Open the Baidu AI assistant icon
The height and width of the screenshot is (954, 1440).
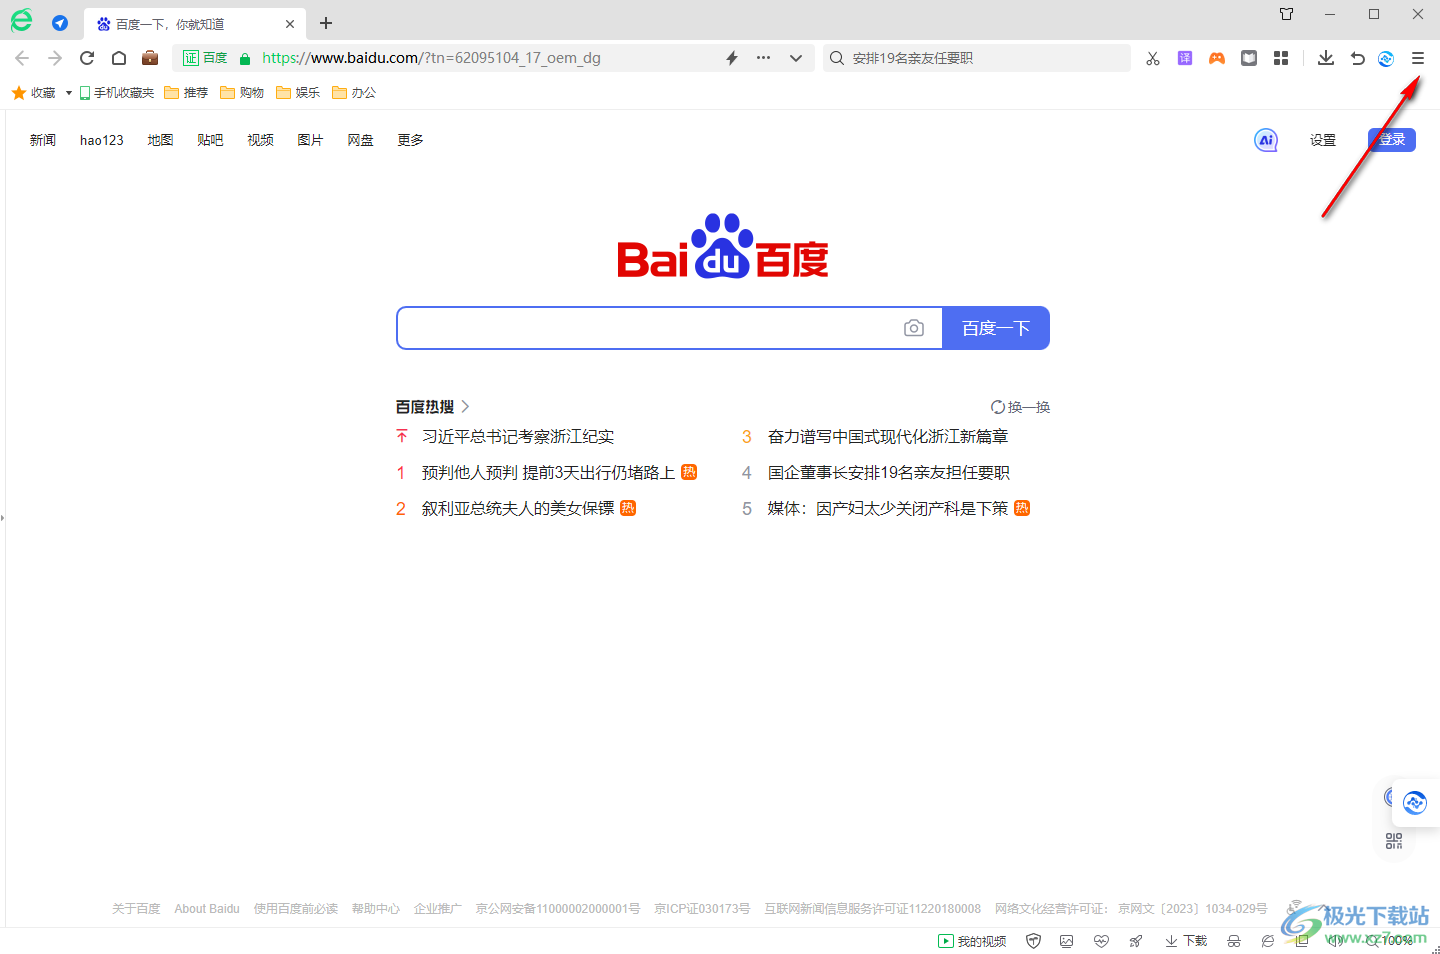1266,140
